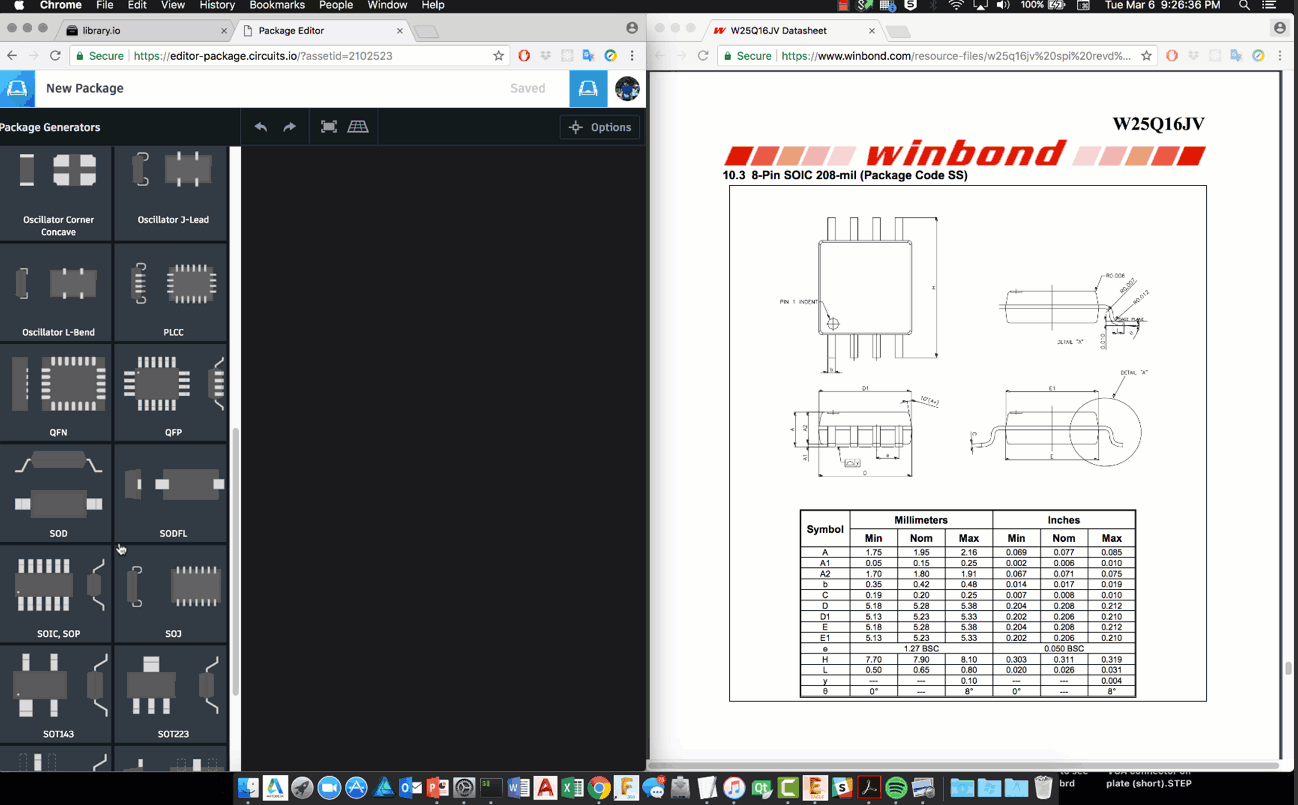Launch Google Chrome from the Dock
The image size is (1298, 805).
[599, 788]
